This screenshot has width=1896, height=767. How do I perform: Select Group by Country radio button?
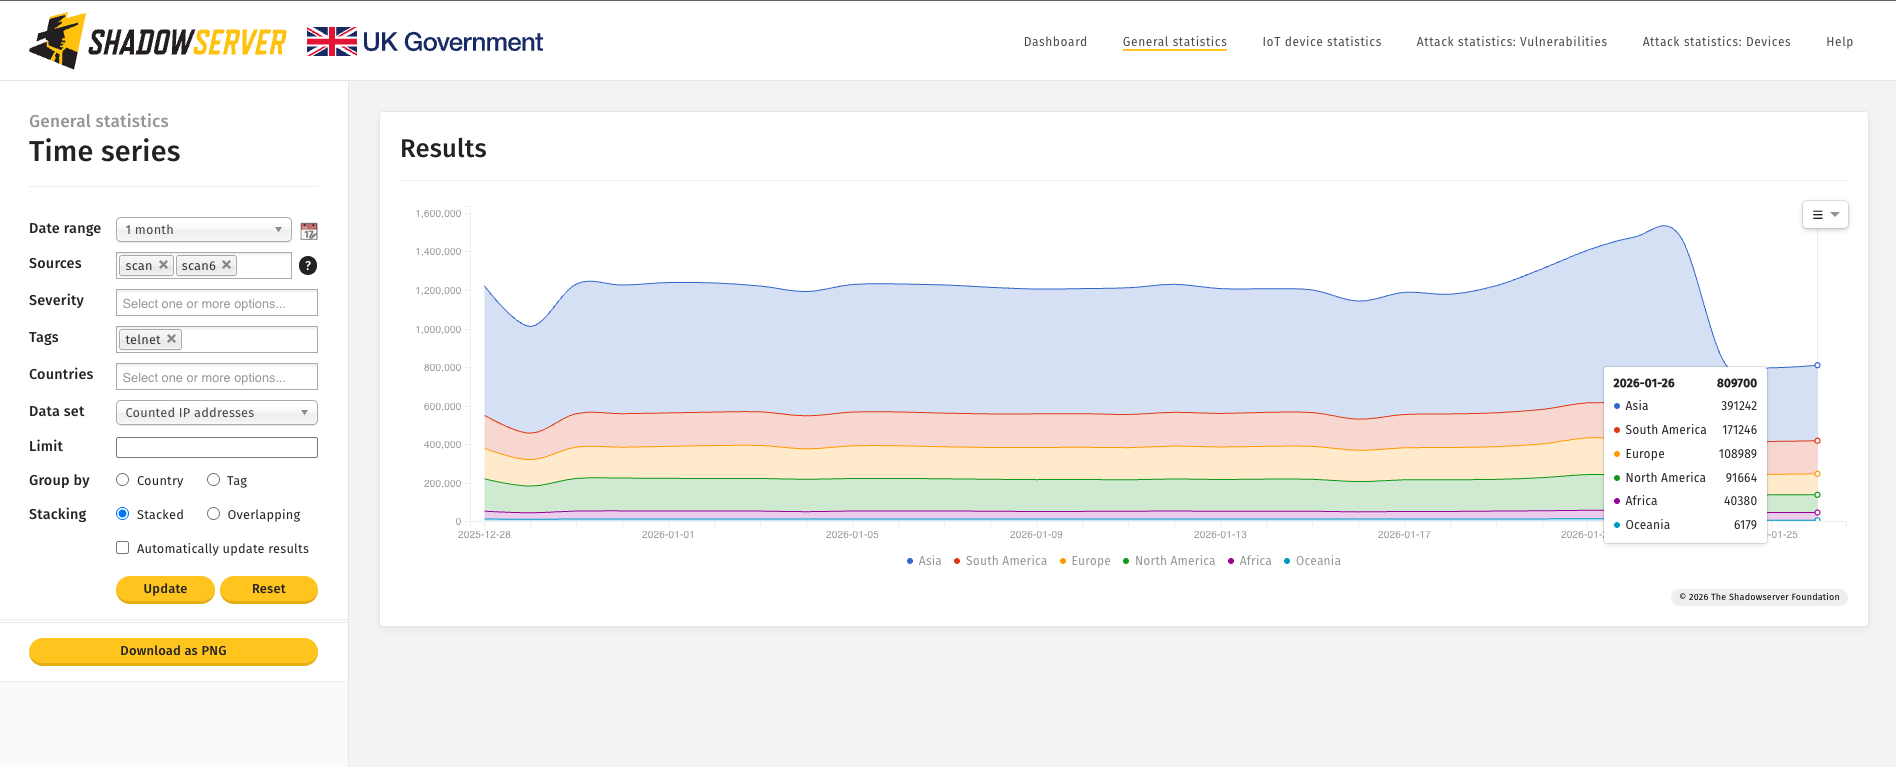[x=123, y=480]
